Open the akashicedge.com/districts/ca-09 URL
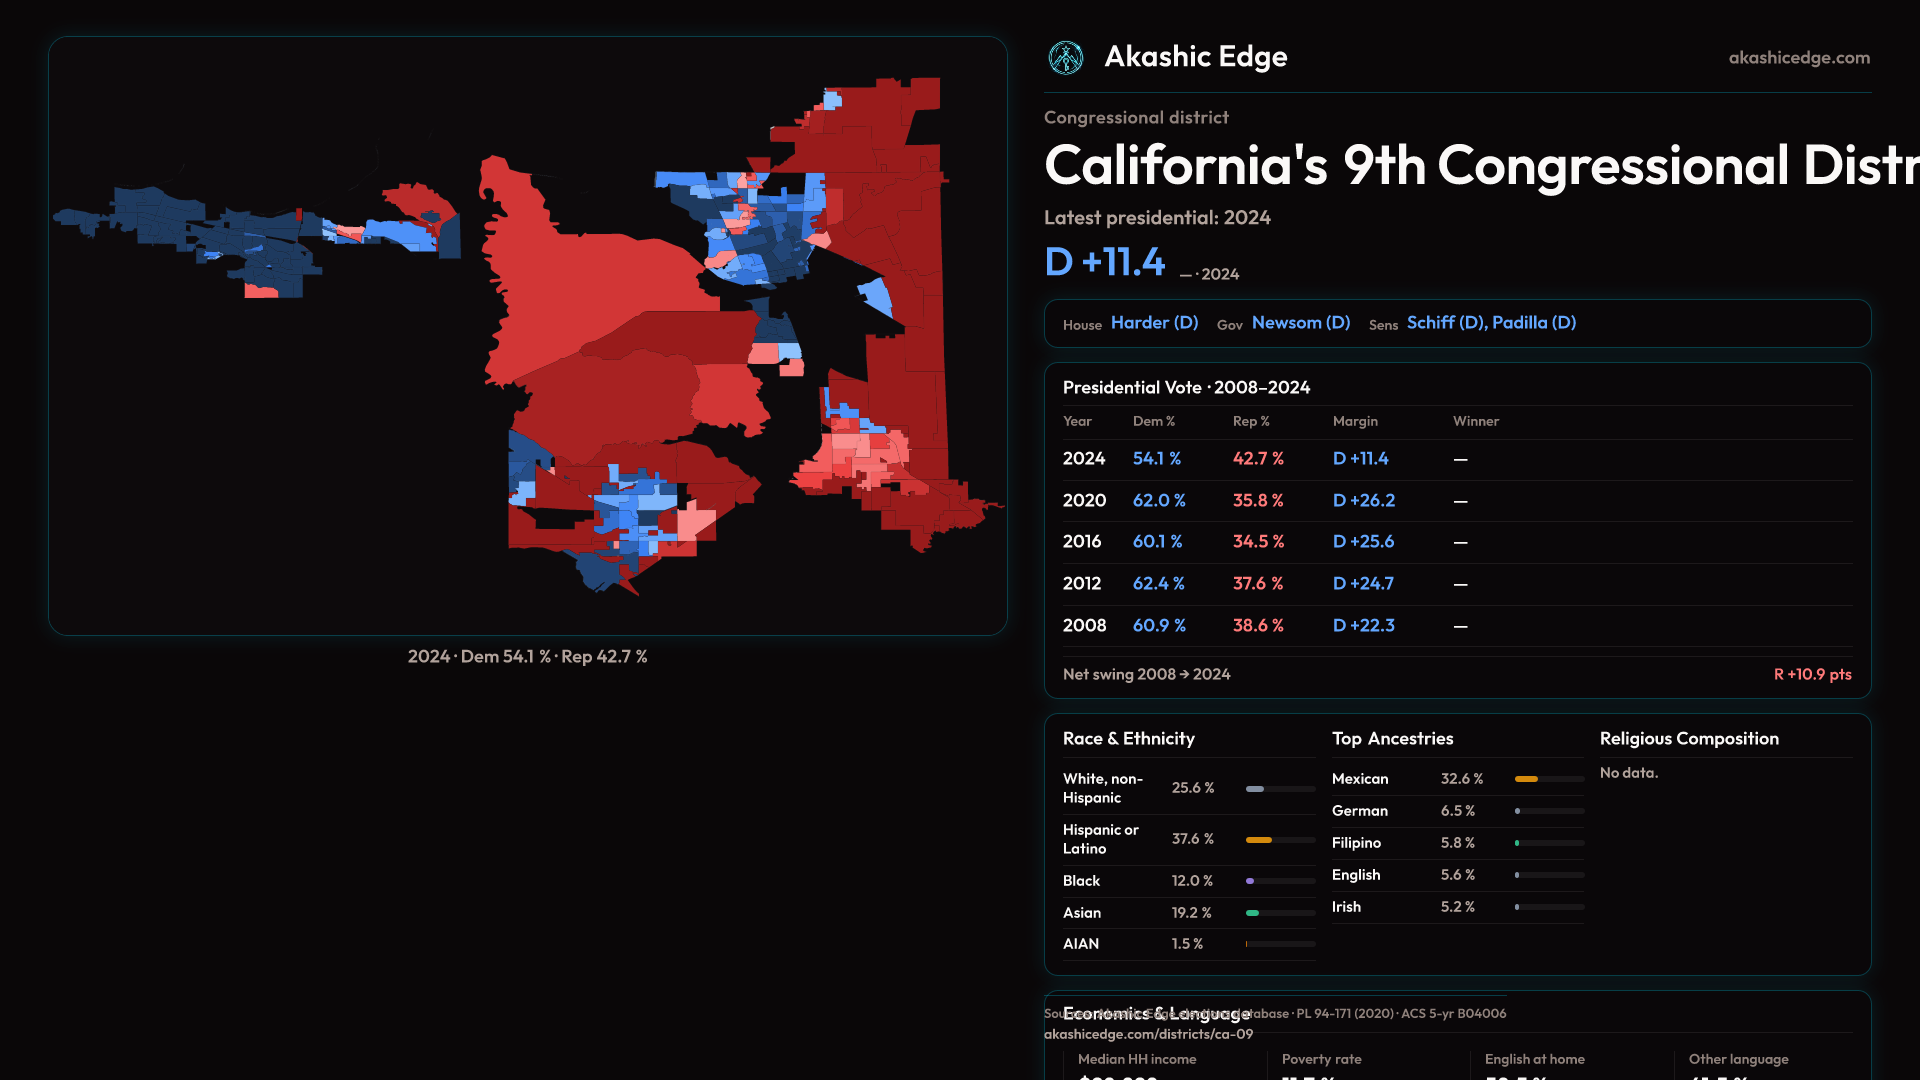 (1148, 1035)
